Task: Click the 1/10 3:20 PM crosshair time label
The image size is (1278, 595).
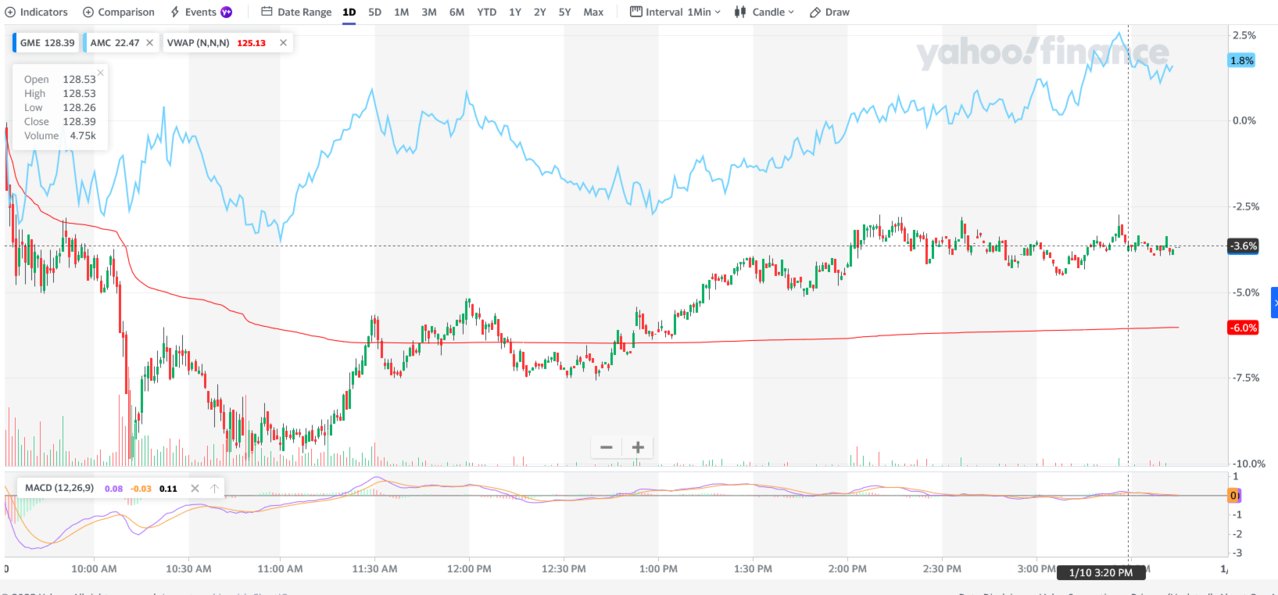Action: (1100, 573)
